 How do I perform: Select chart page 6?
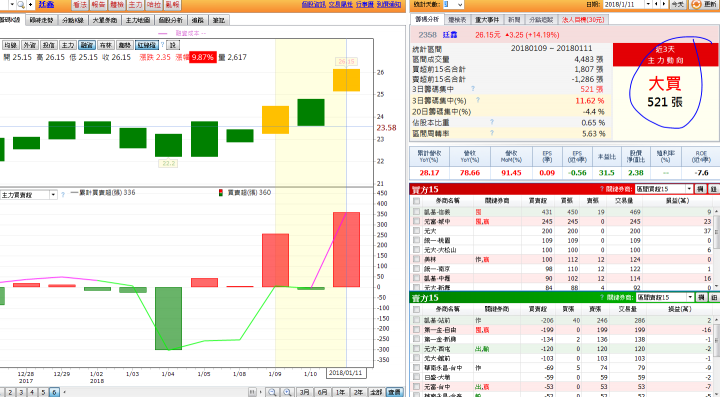click(x=54, y=392)
